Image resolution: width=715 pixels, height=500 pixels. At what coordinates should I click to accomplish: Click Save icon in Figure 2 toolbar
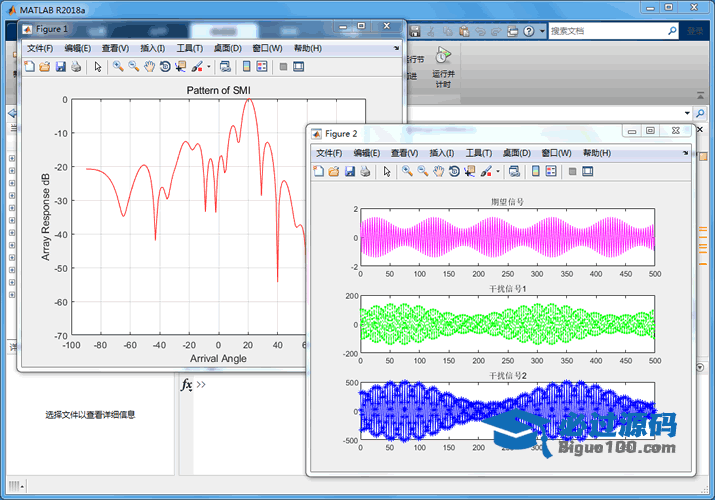click(x=350, y=171)
